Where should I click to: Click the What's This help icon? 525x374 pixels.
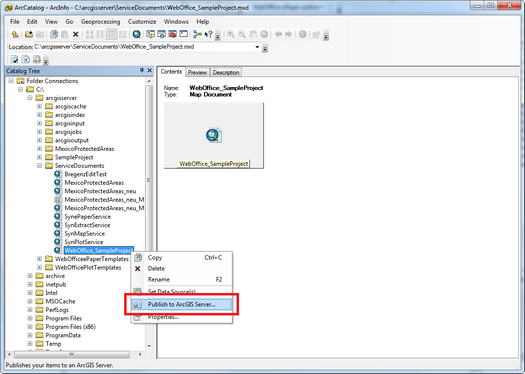tap(209, 34)
